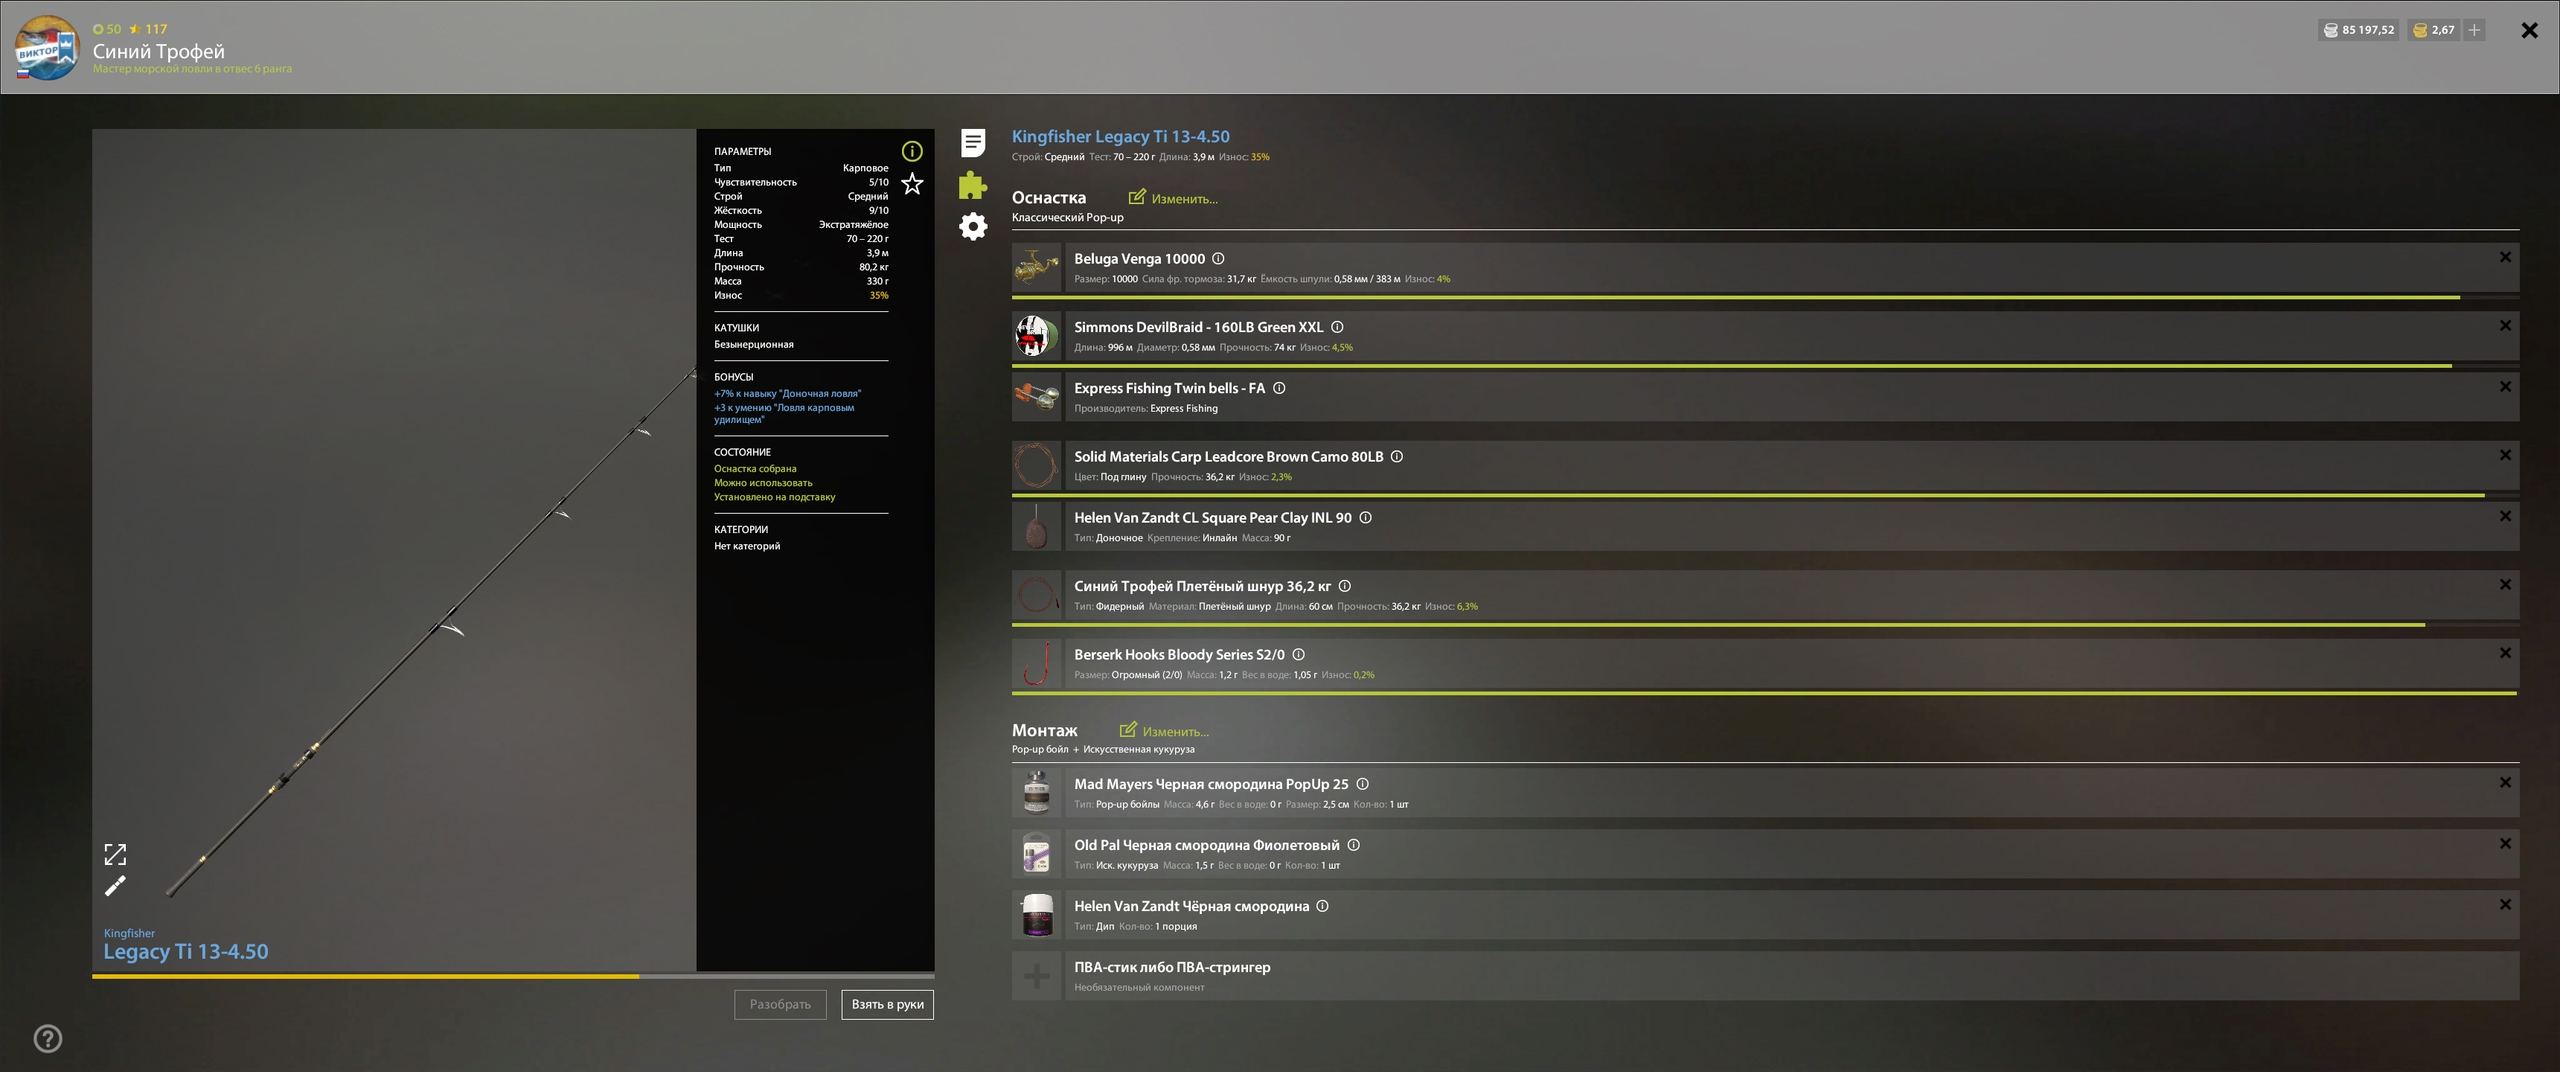Click Изменить next to Монтаж
The height and width of the screenshot is (1072, 2560).
tap(1164, 731)
